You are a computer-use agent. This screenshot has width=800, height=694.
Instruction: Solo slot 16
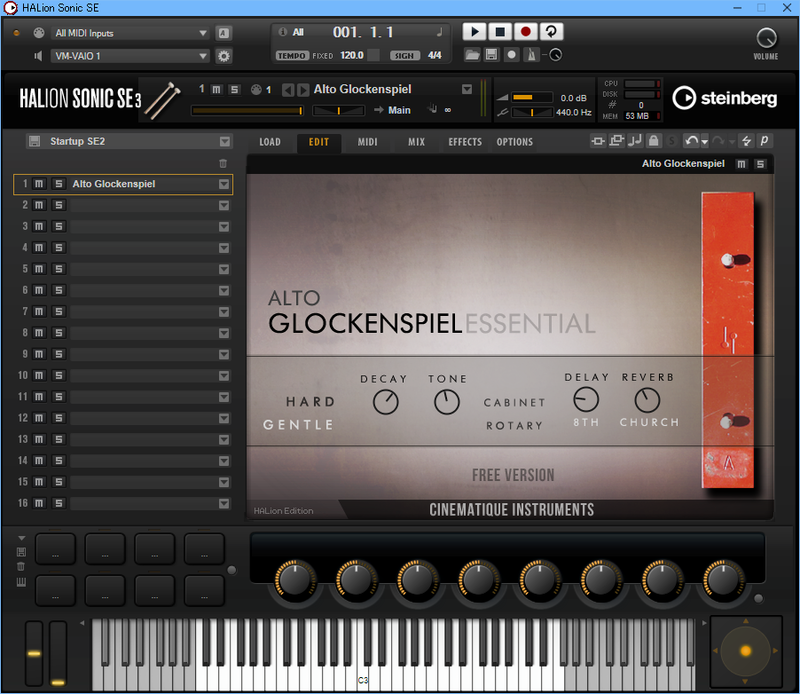pyautogui.click(x=59, y=503)
